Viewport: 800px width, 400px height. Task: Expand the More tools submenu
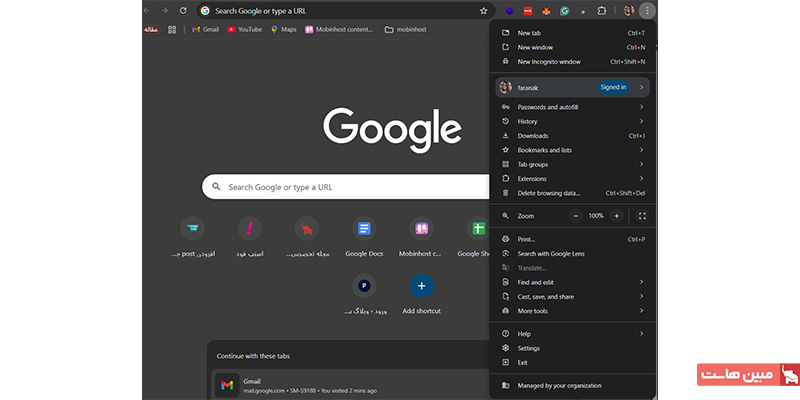(572, 311)
